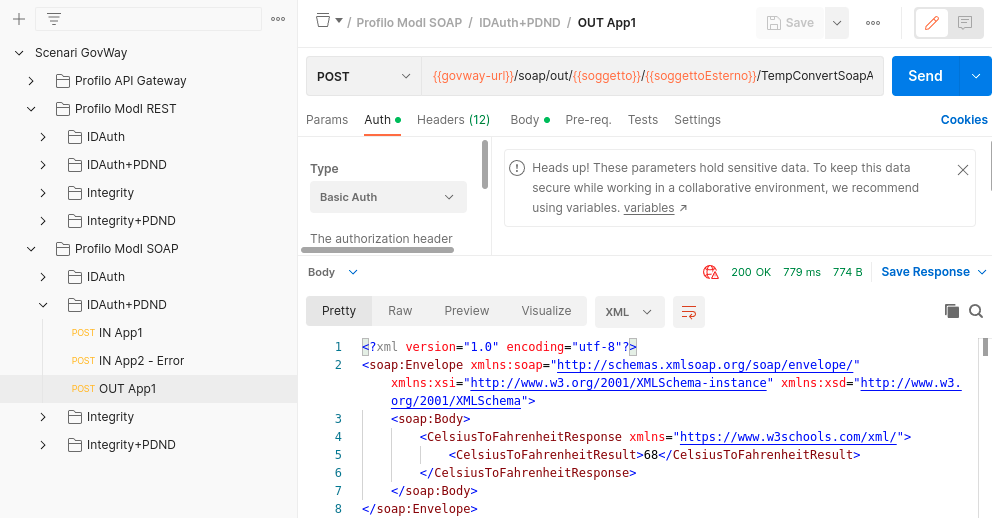This screenshot has width=992, height=518.
Task: Switch to the Pre-req. tab
Action: pos(588,120)
